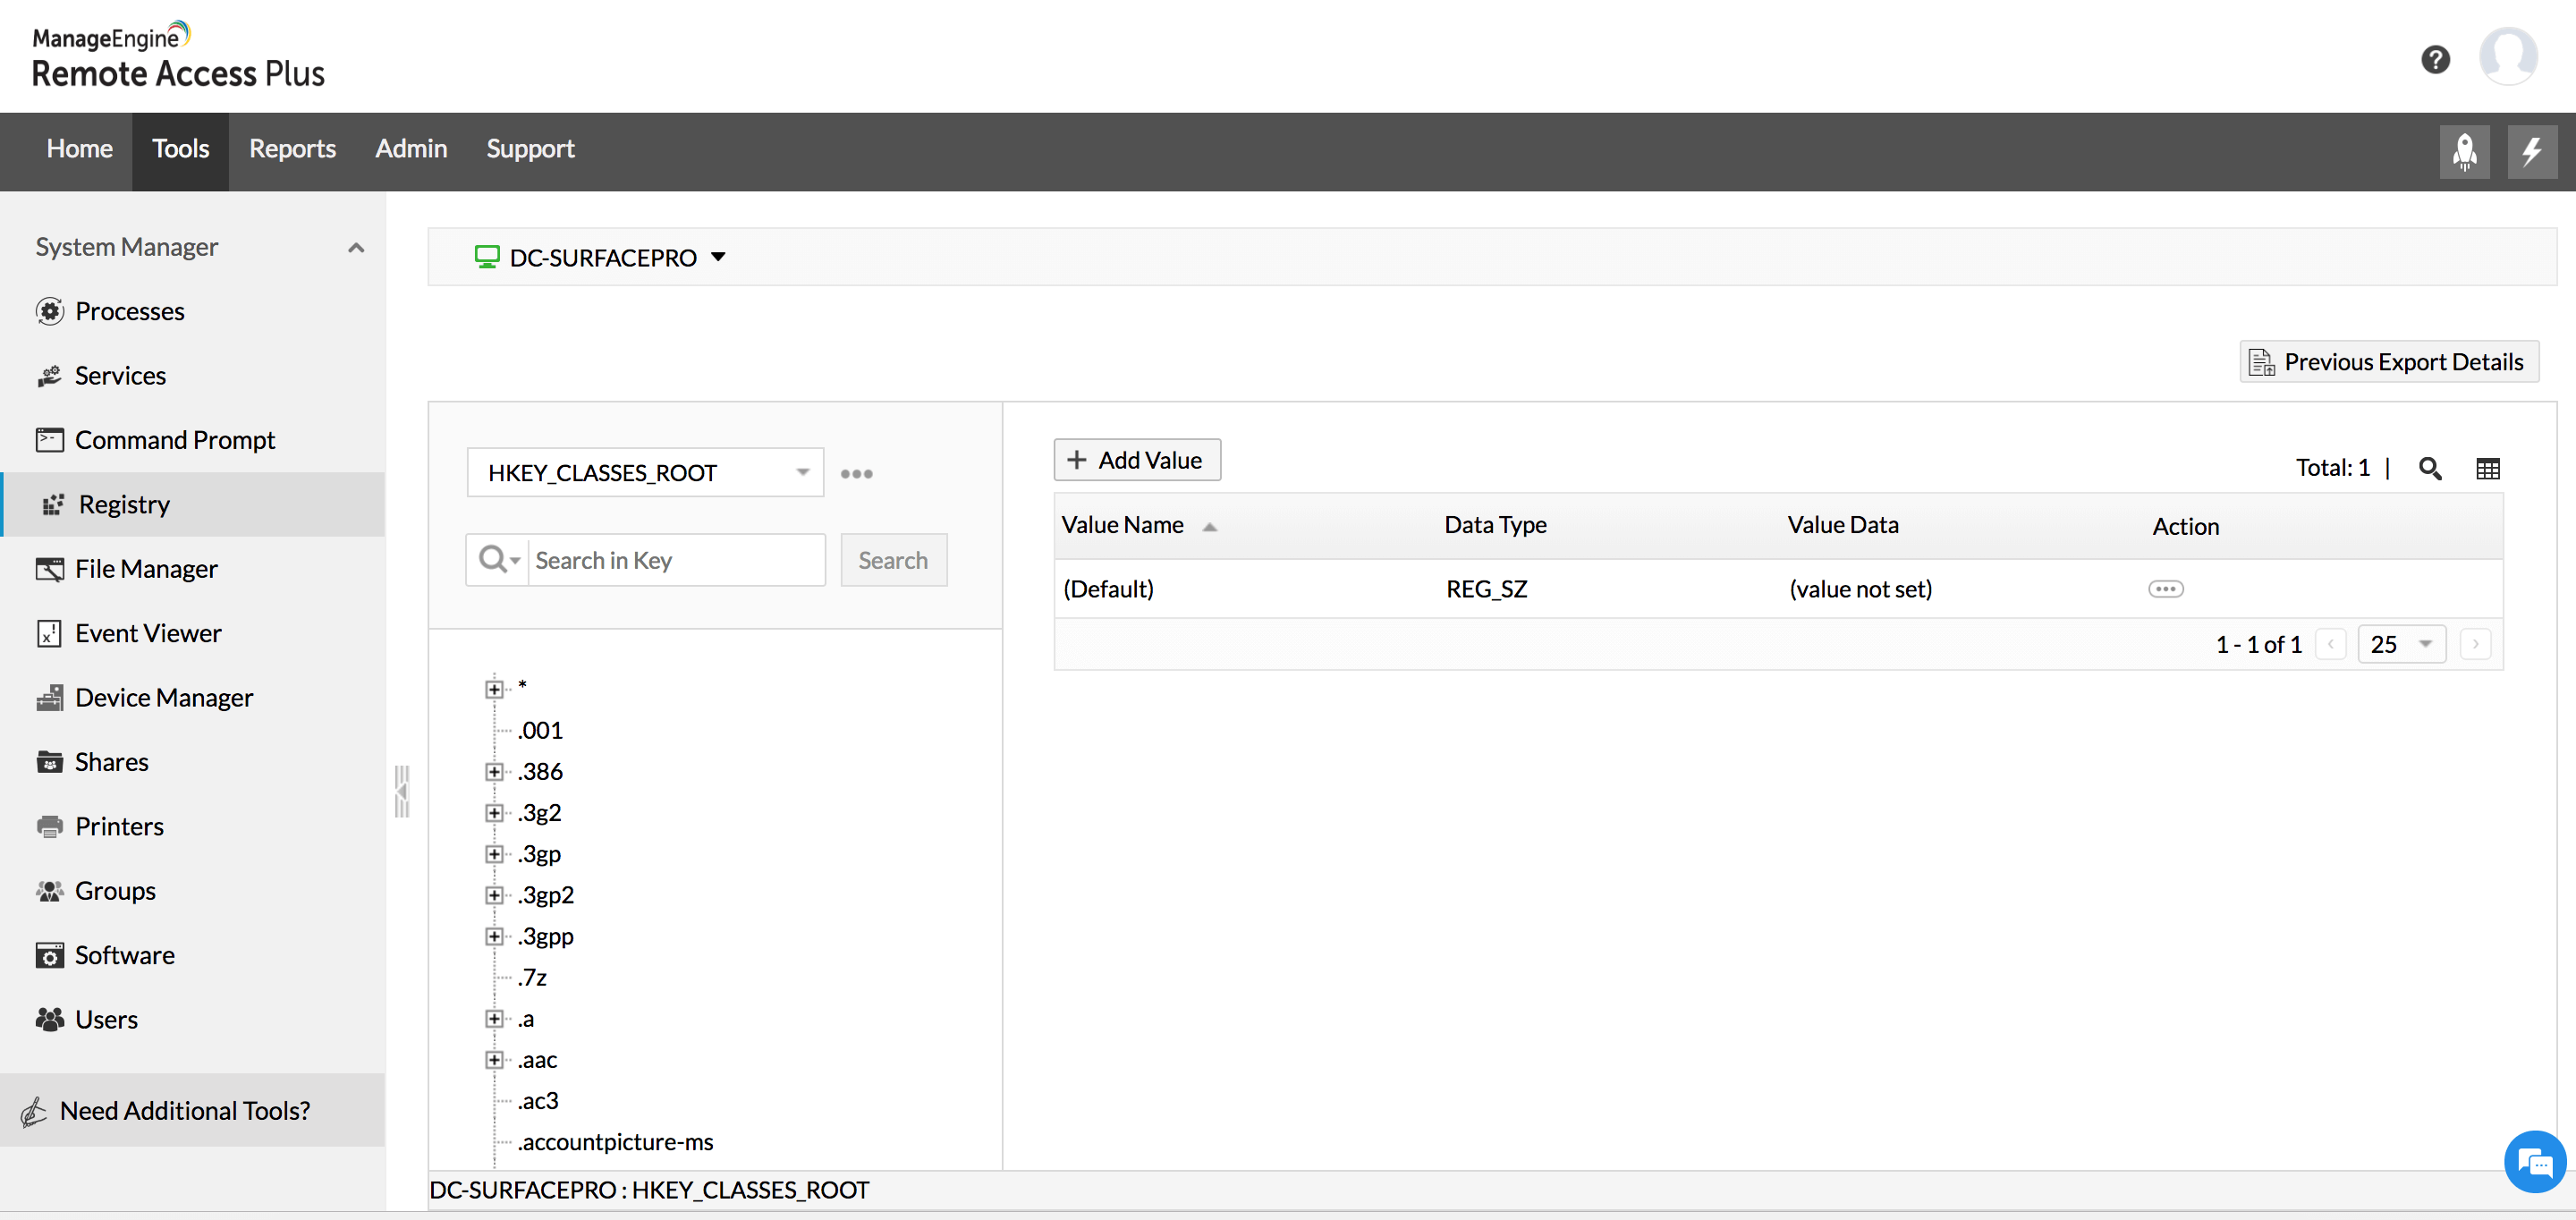Select File Manager in the sidebar
This screenshot has width=2576, height=1220.
coord(146,568)
